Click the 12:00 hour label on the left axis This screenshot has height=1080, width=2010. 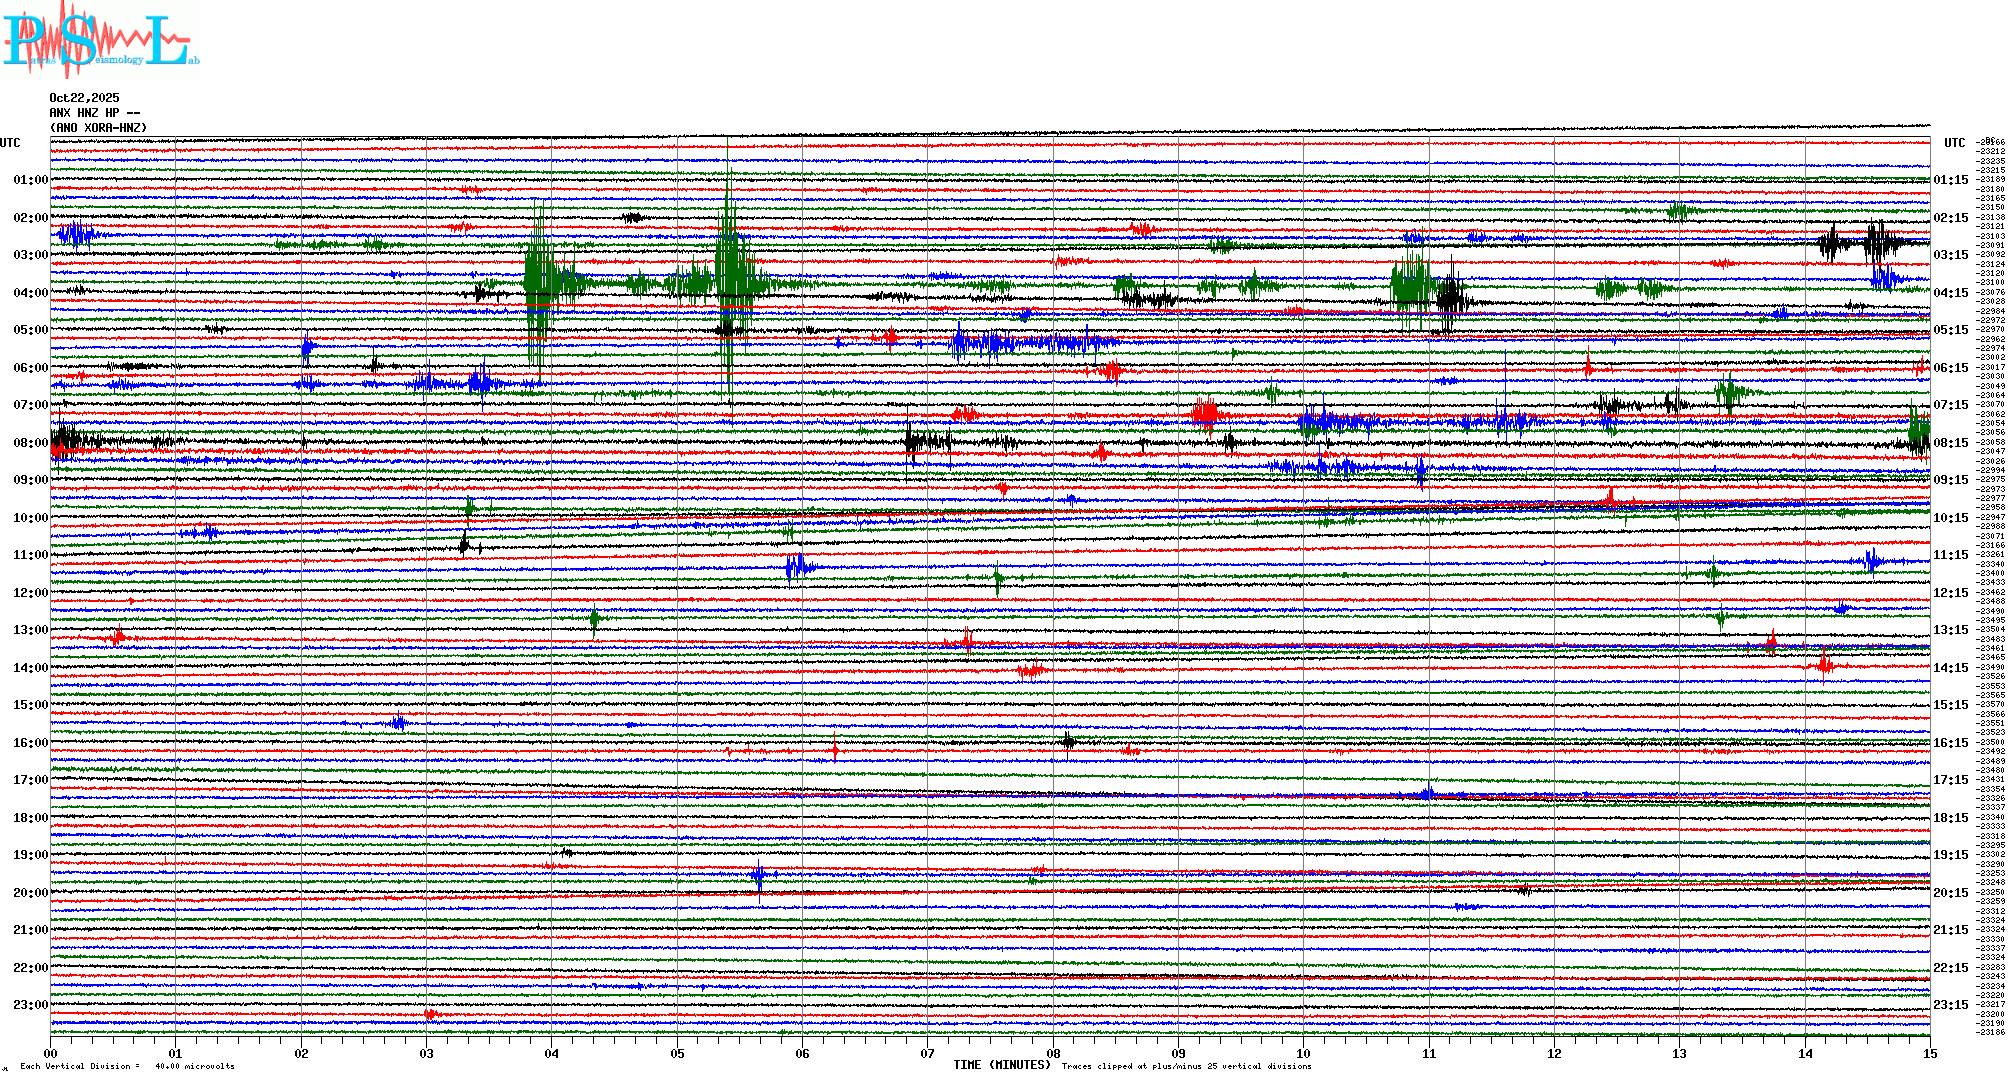30,593
